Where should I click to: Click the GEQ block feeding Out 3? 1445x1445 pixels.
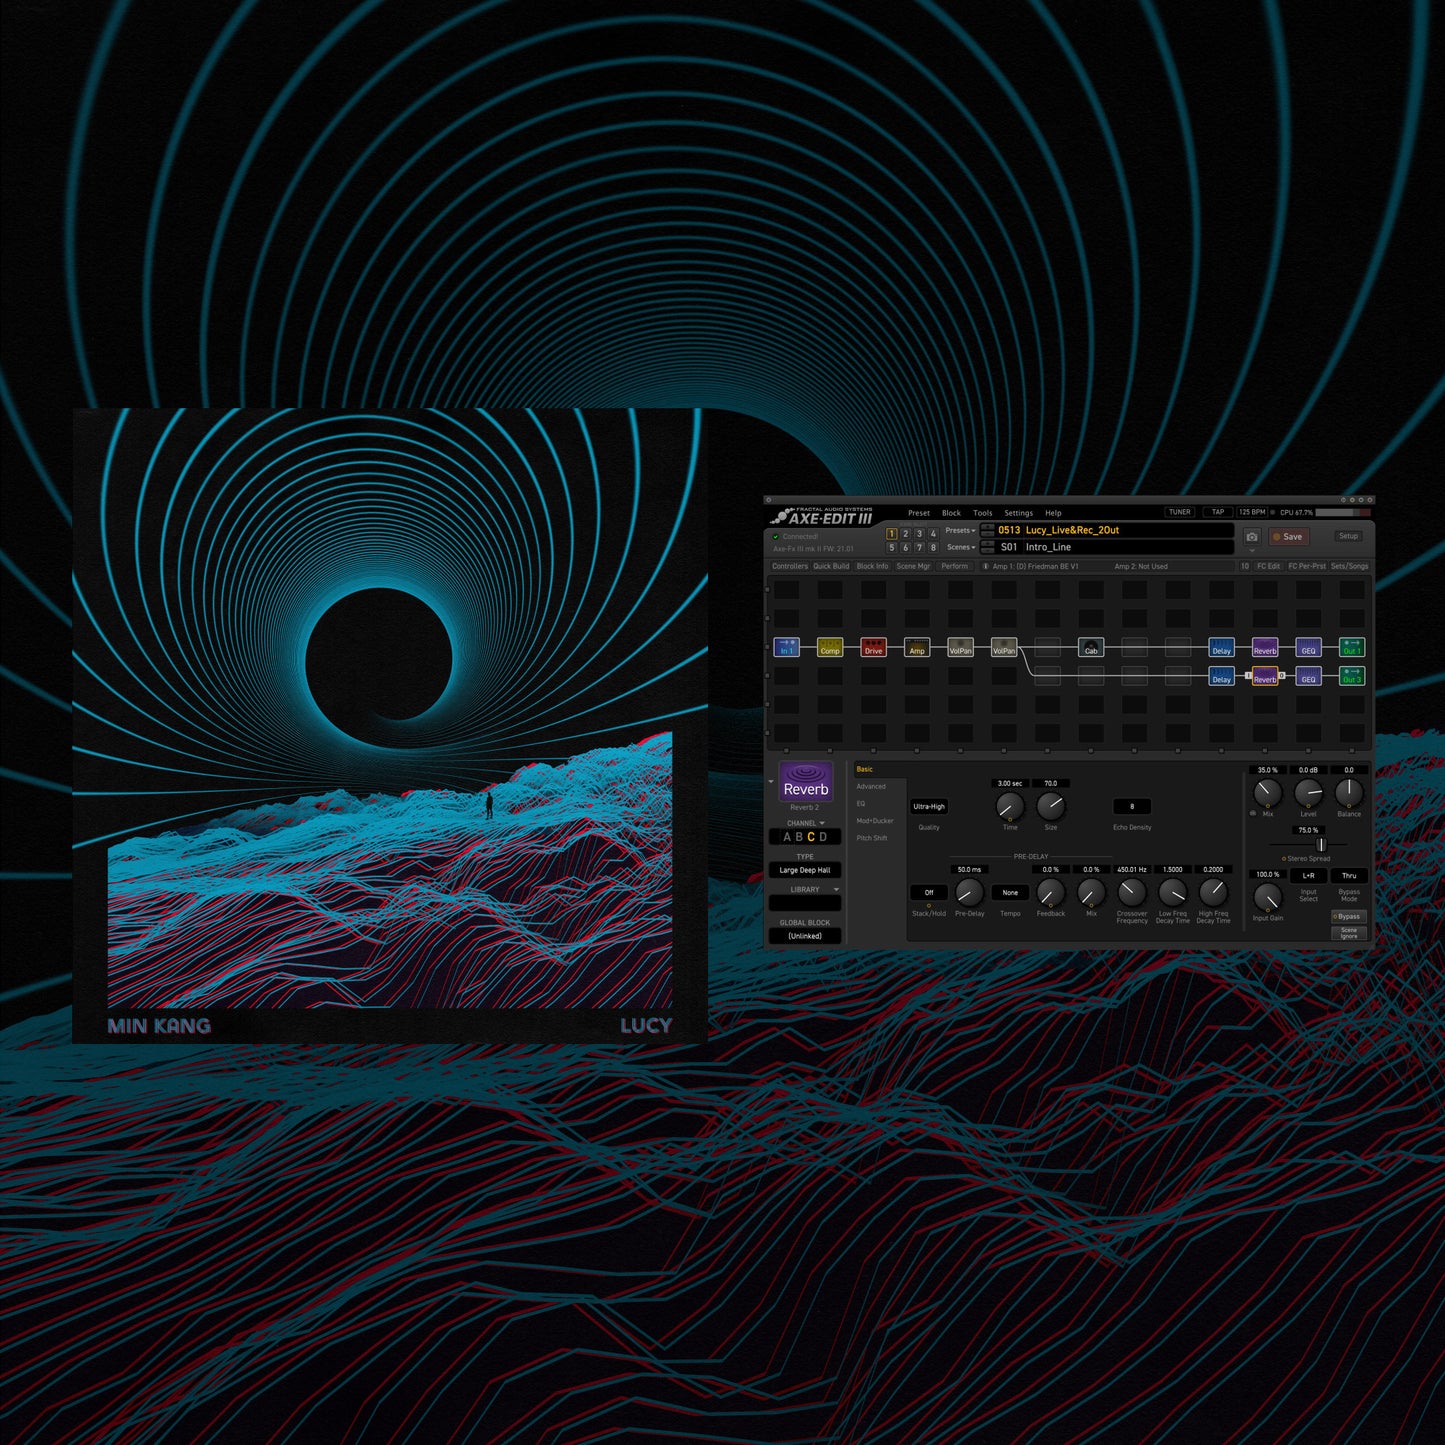point(1309,677)
